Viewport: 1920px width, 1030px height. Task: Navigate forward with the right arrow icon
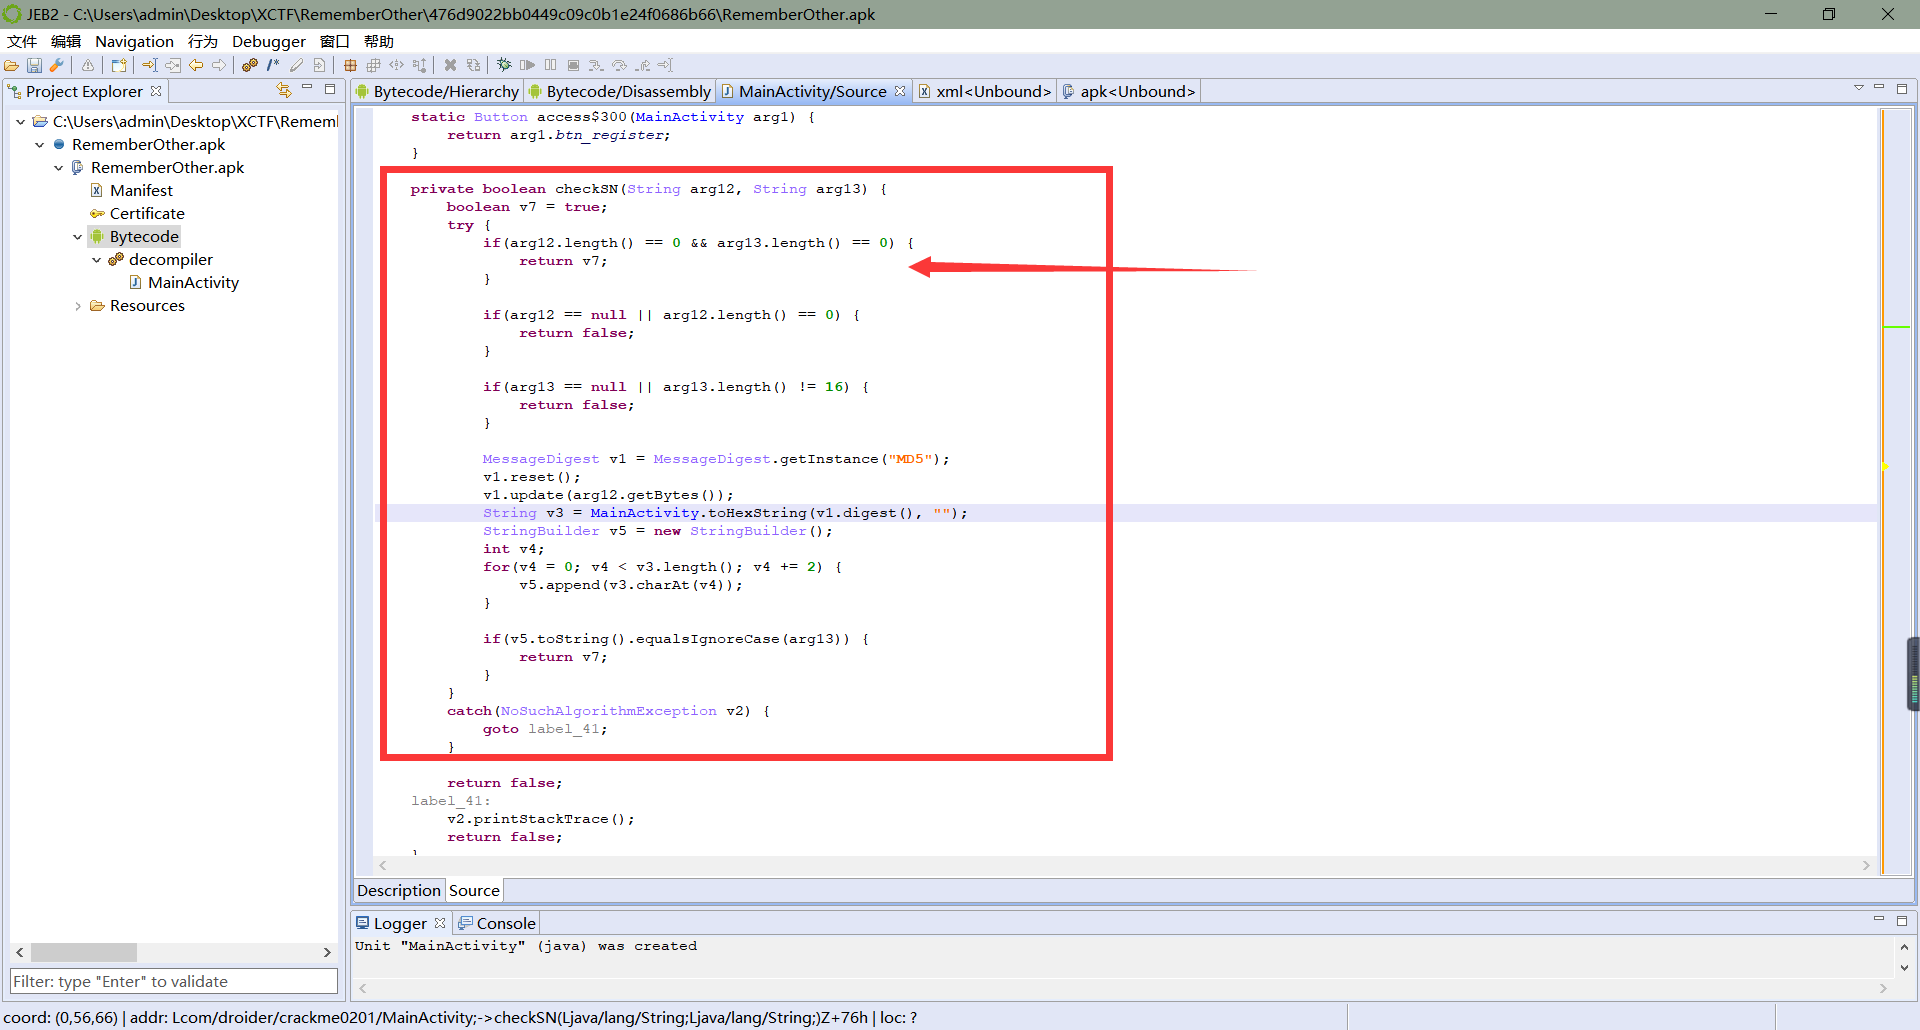click(x=219, y=65)
